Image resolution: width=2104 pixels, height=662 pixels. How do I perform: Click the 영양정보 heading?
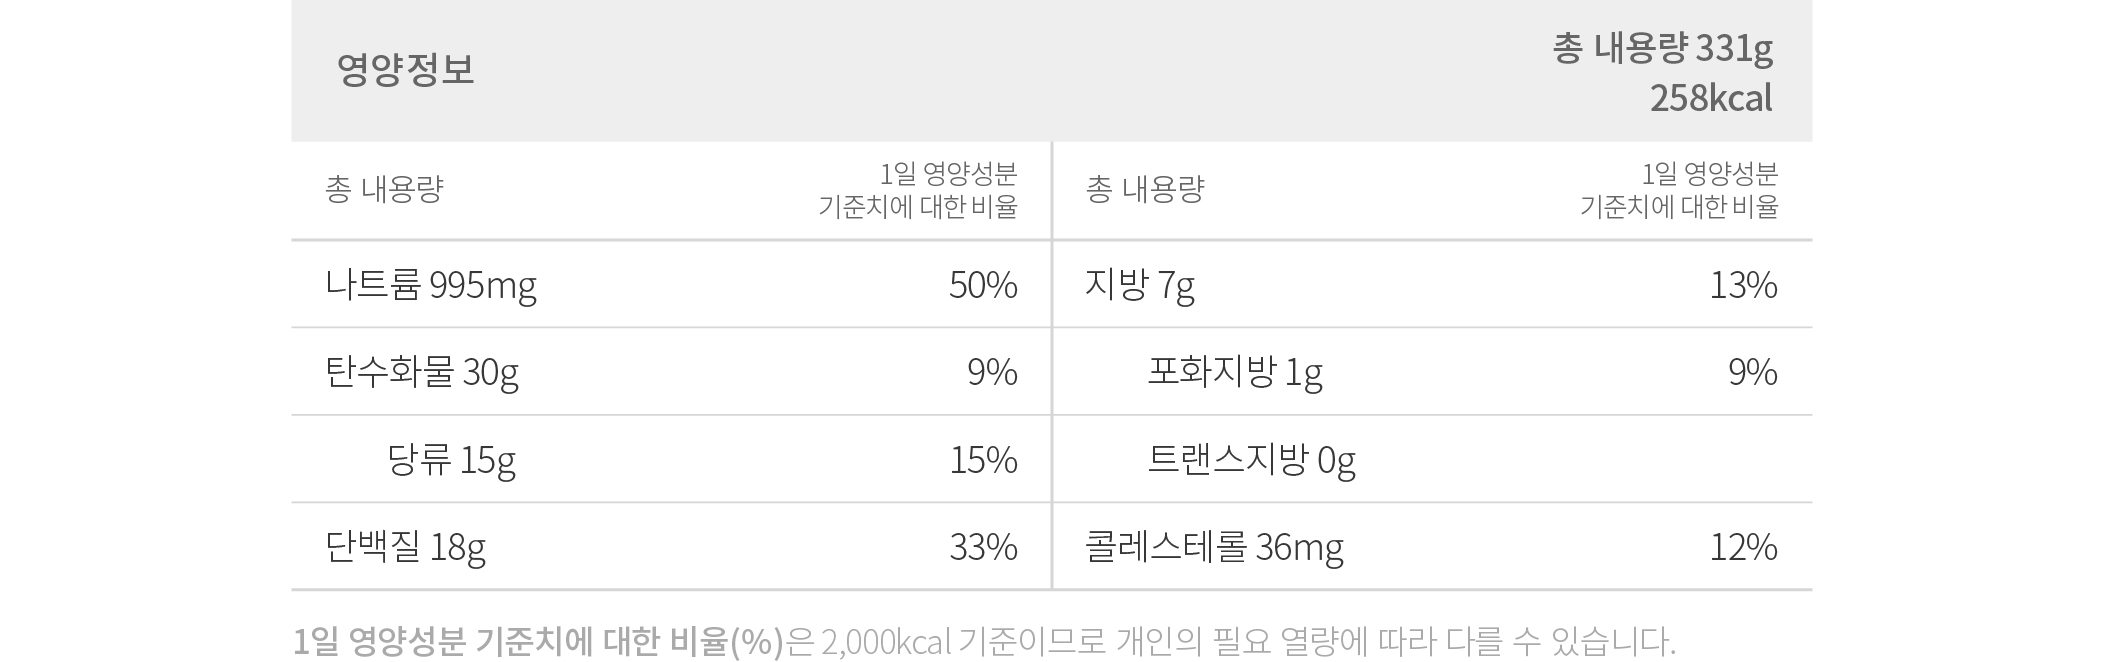(x=405, y=69)
